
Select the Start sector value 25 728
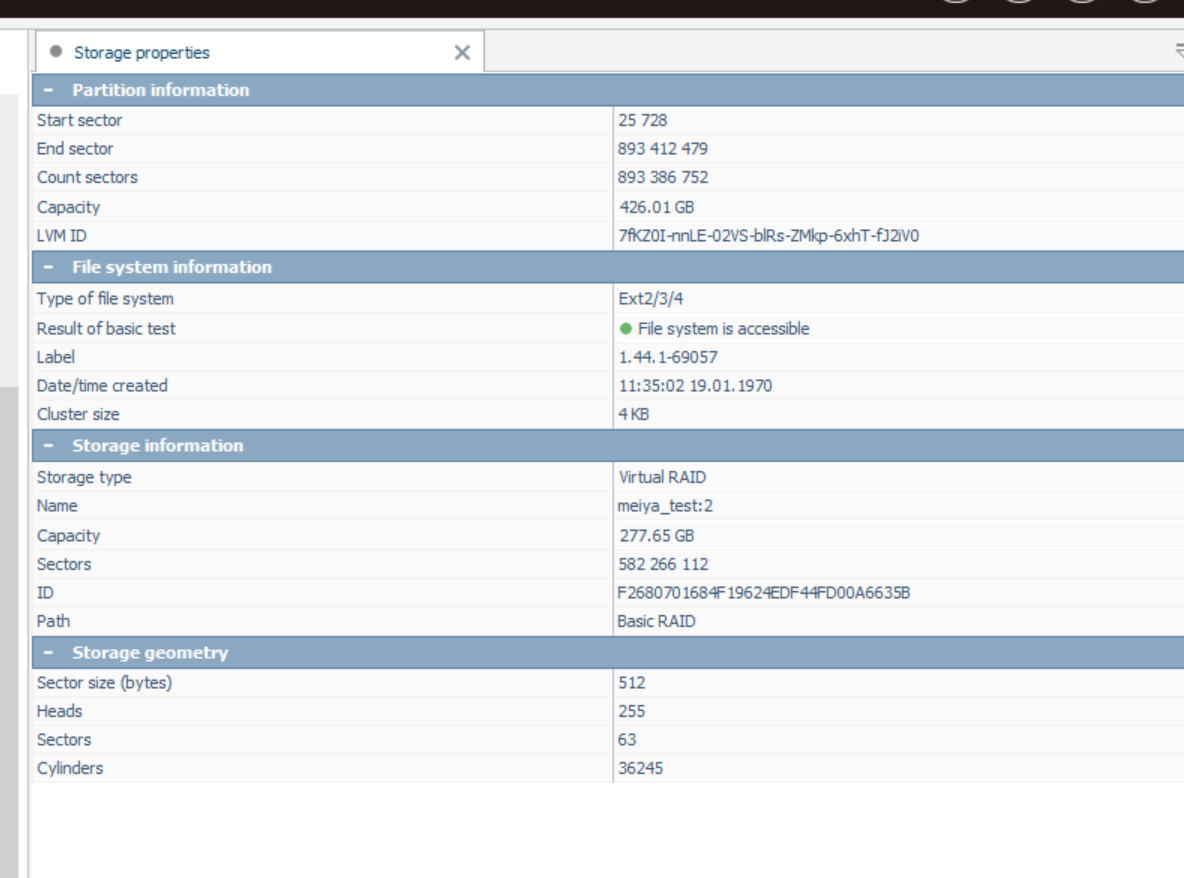pyautogui.click(x=643, y=120)
